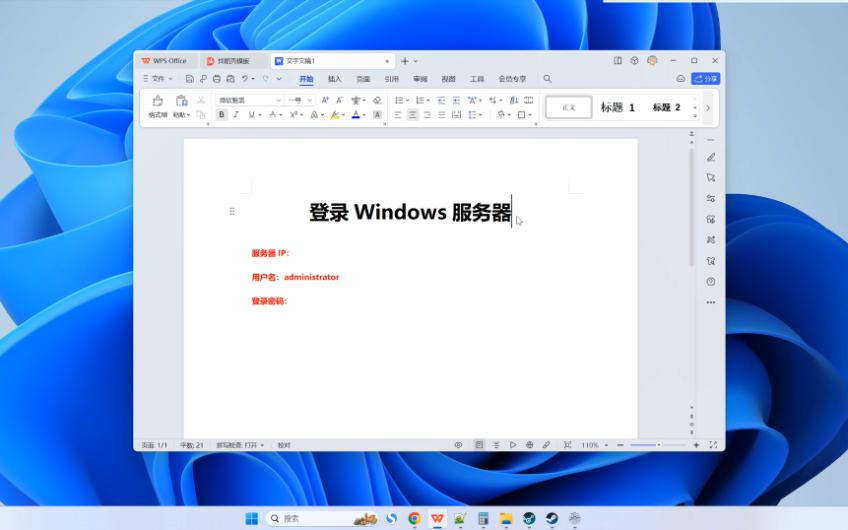Open the help question-mark sidebar icon
The width and height of the screenshot is (848, 530).
(x=711, y=282)
